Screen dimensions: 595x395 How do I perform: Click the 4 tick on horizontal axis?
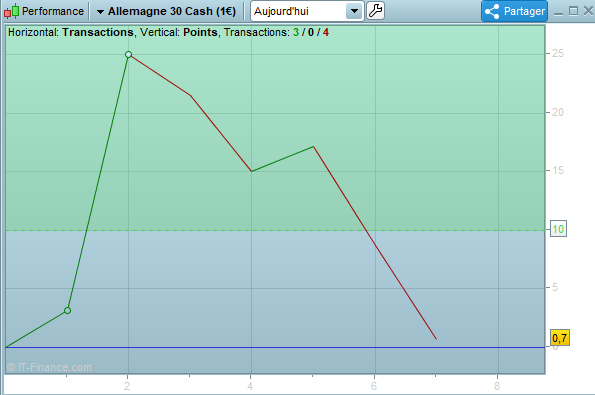tap(250, 386)
